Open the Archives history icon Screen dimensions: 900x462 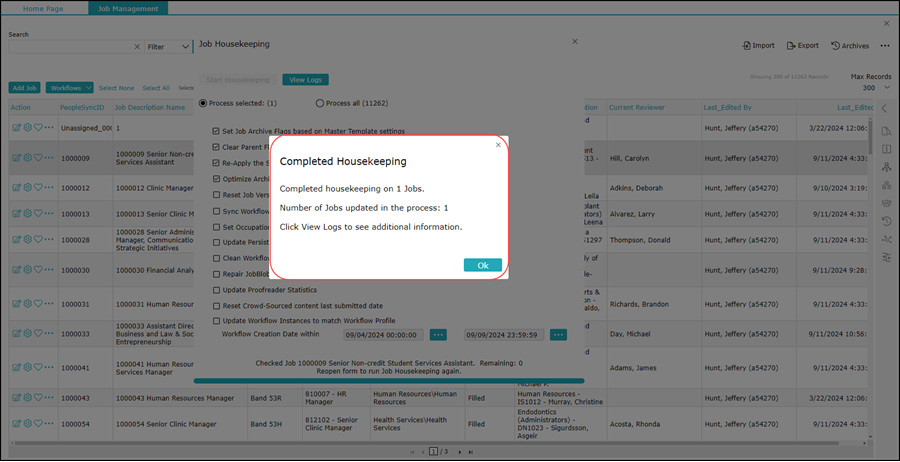836,46
